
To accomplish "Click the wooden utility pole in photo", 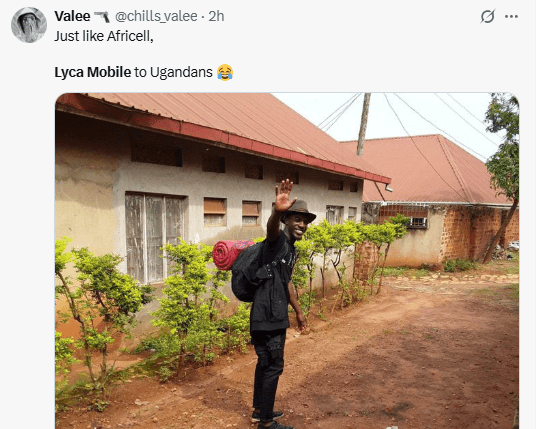I will click(363, 124).
